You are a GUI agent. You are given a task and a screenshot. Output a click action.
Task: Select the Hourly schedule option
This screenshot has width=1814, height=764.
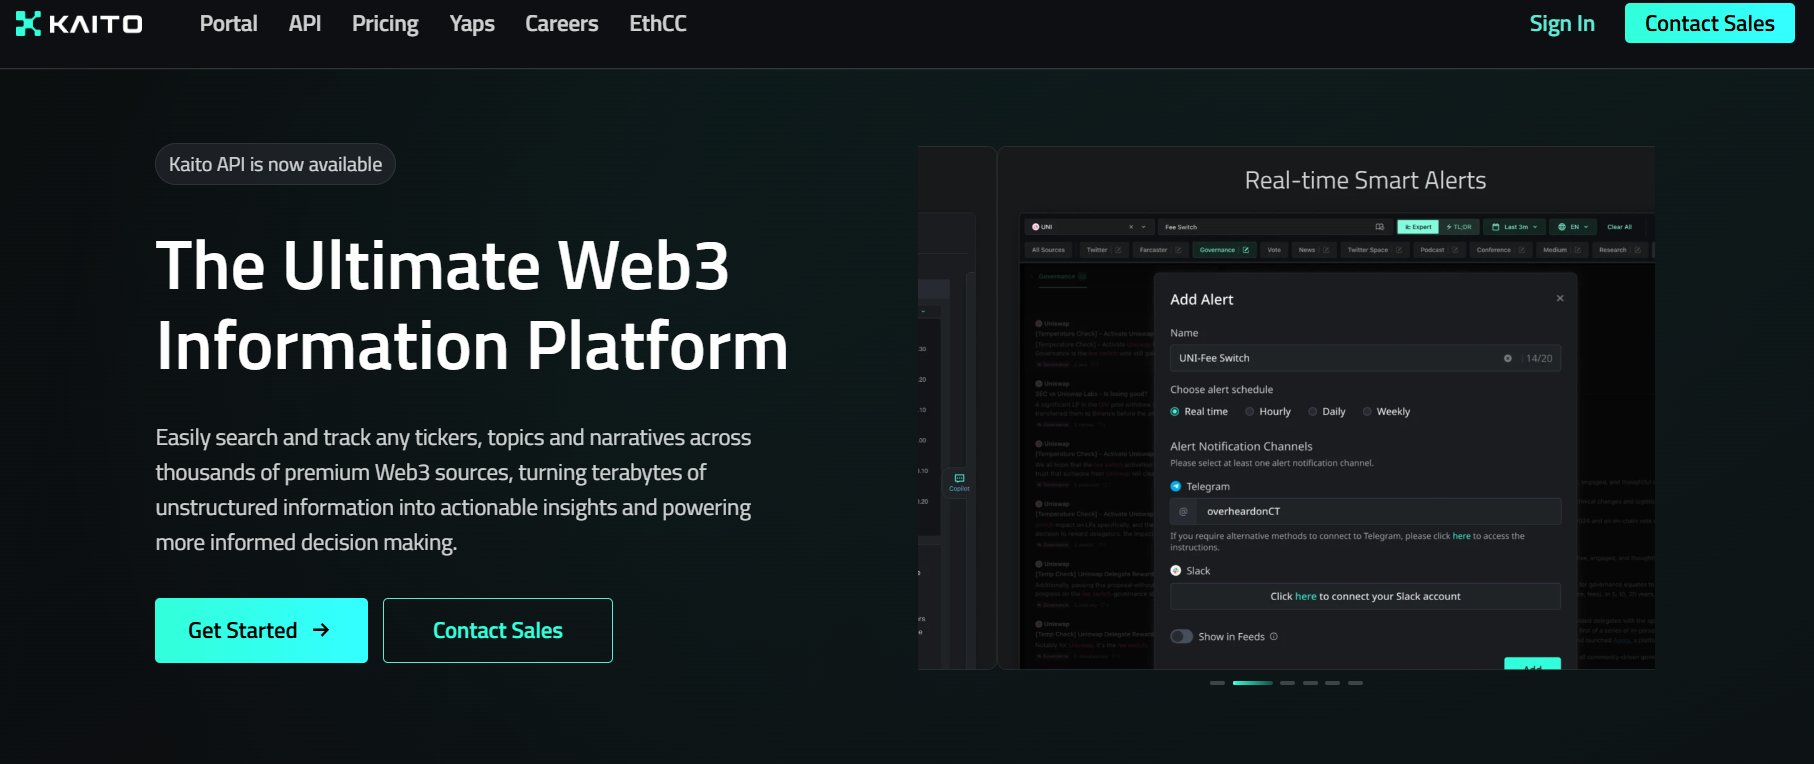(1268, 411)
